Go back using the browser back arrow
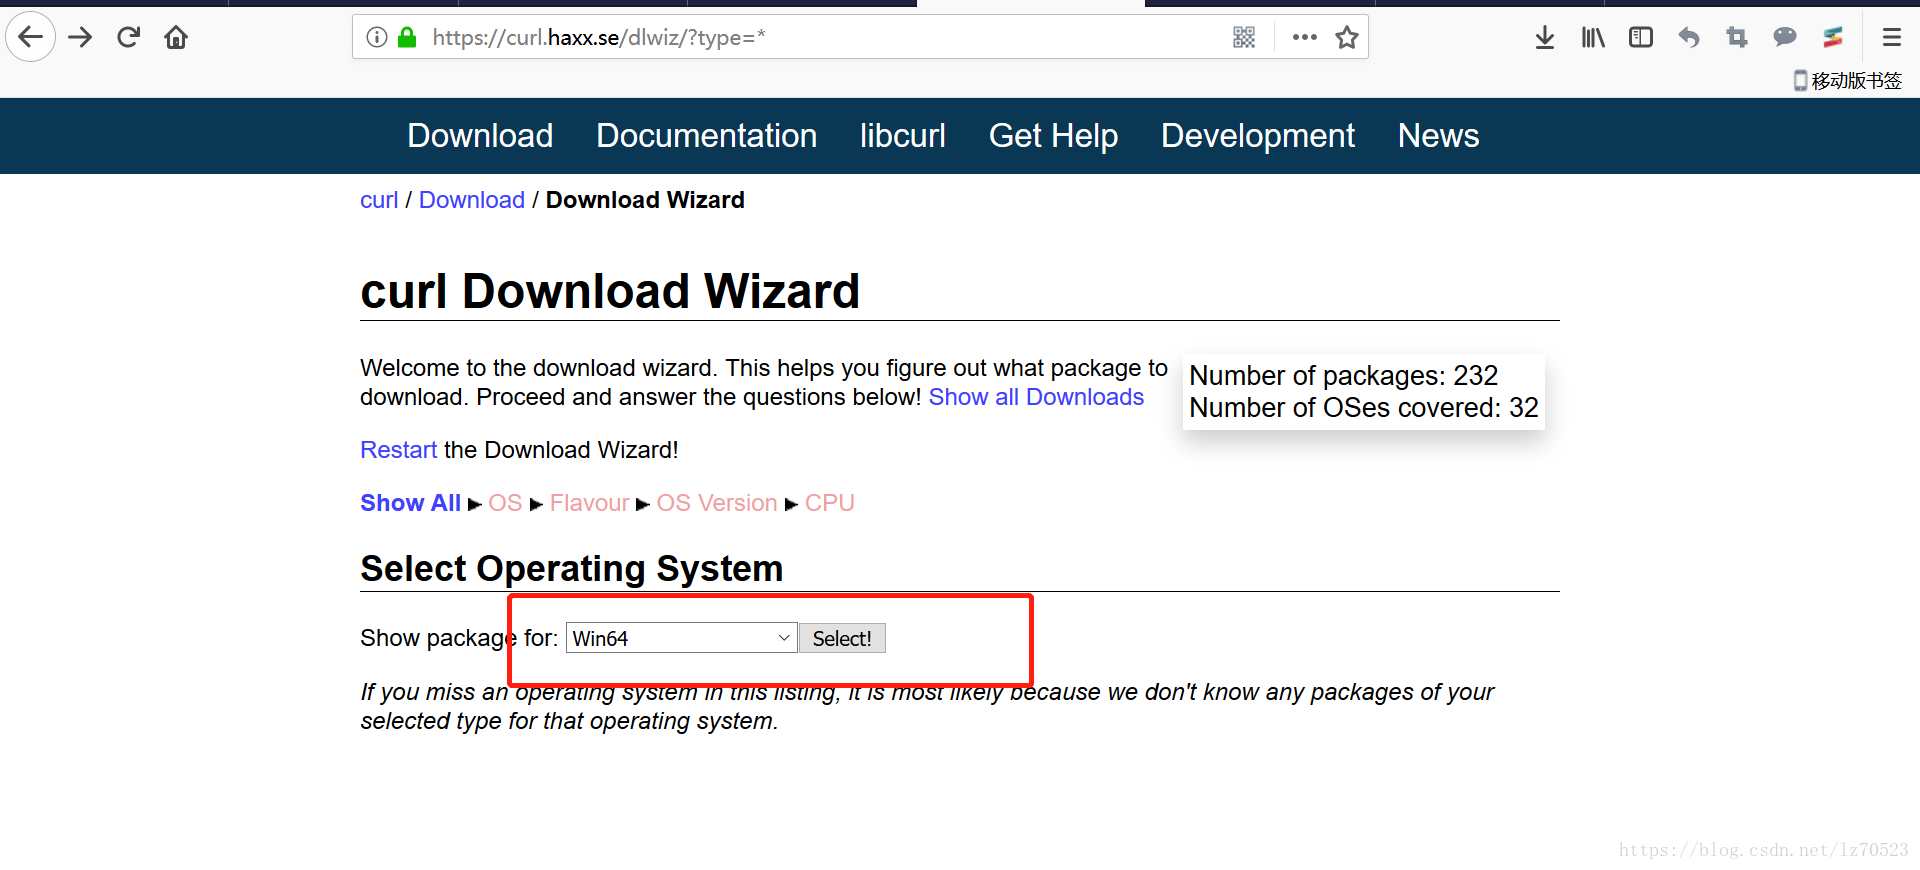The height and width of the screenshot is (870, 1920). (31, 37)
